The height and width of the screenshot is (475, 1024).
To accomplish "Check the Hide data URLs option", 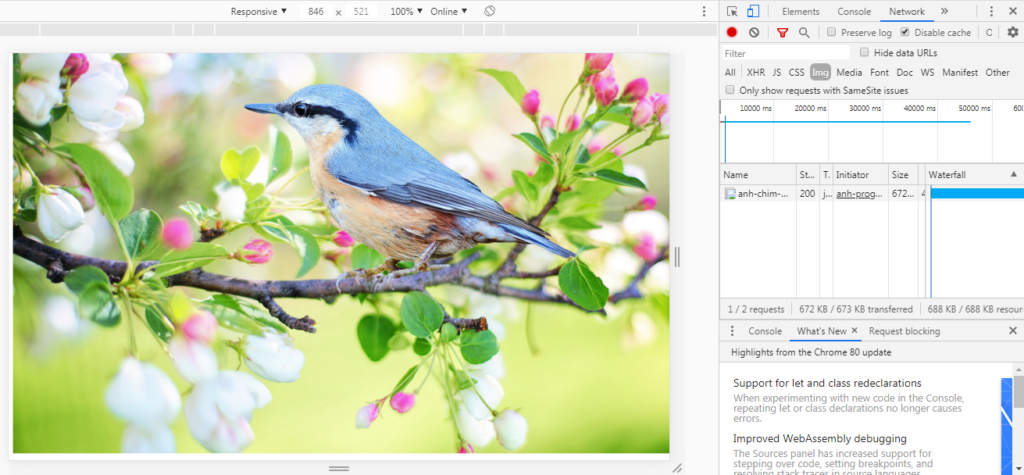I will tap(865, 53).
